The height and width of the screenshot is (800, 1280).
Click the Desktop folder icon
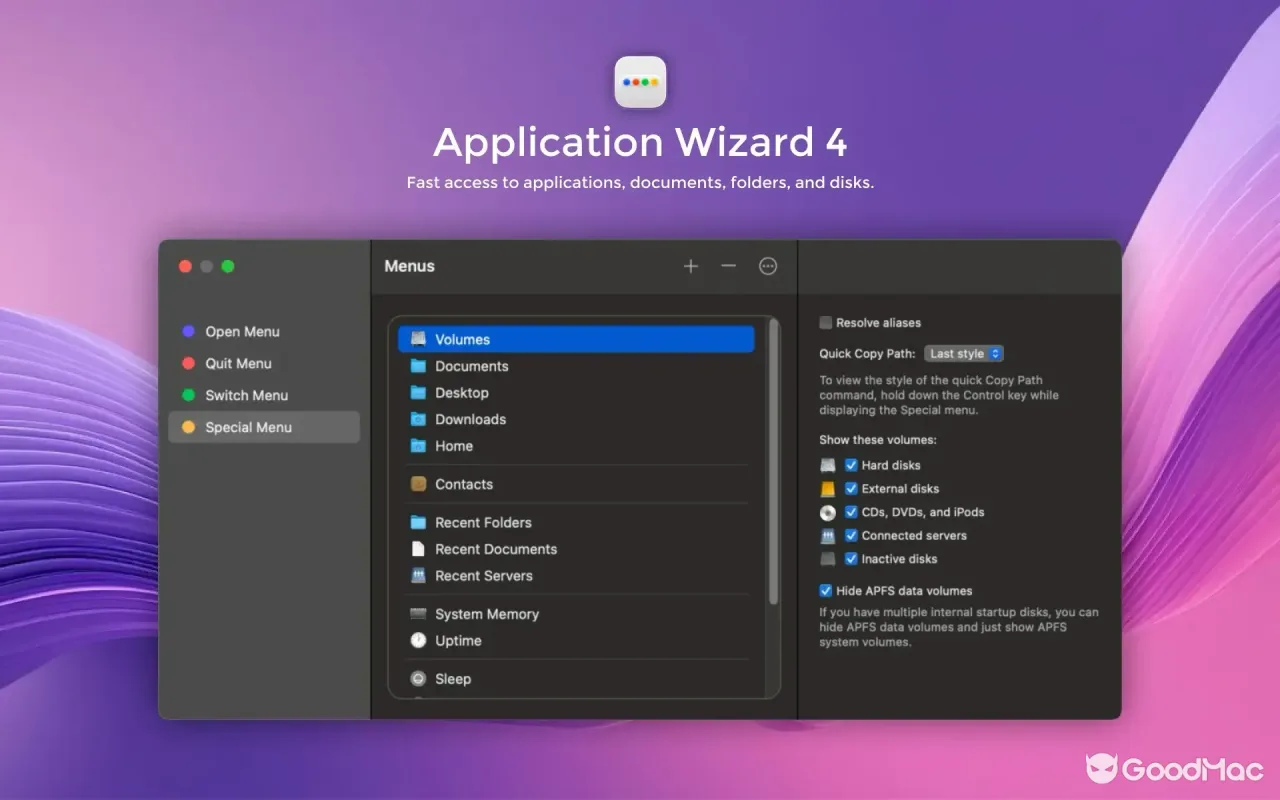(418, 393)
